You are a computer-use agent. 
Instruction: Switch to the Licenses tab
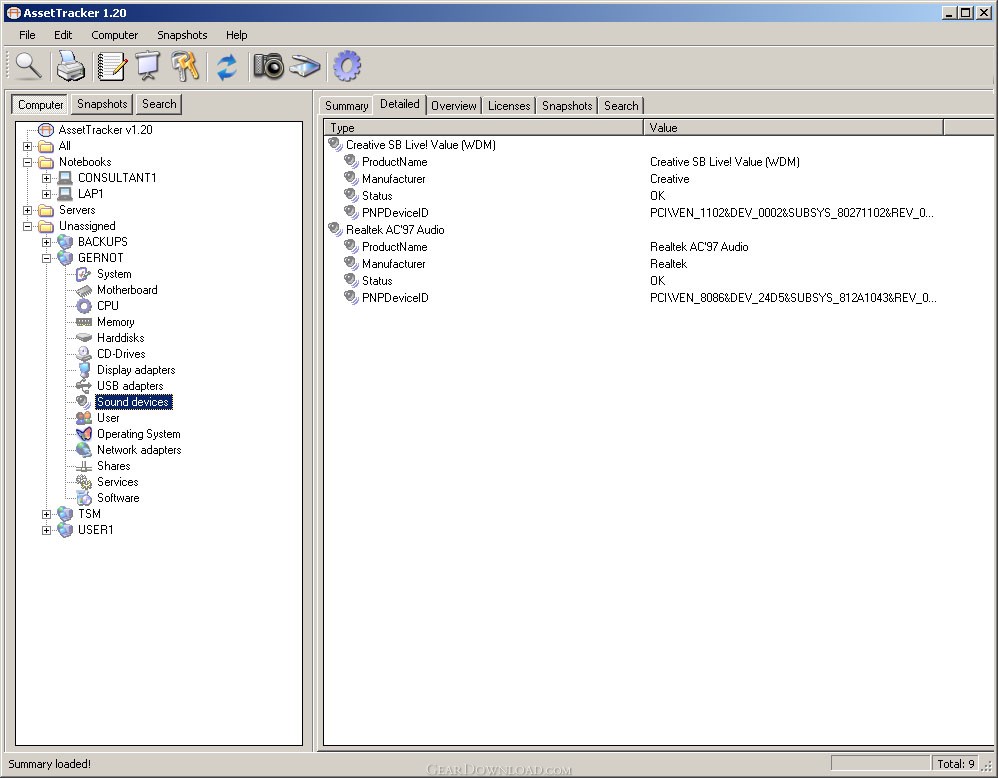point(509,106)
